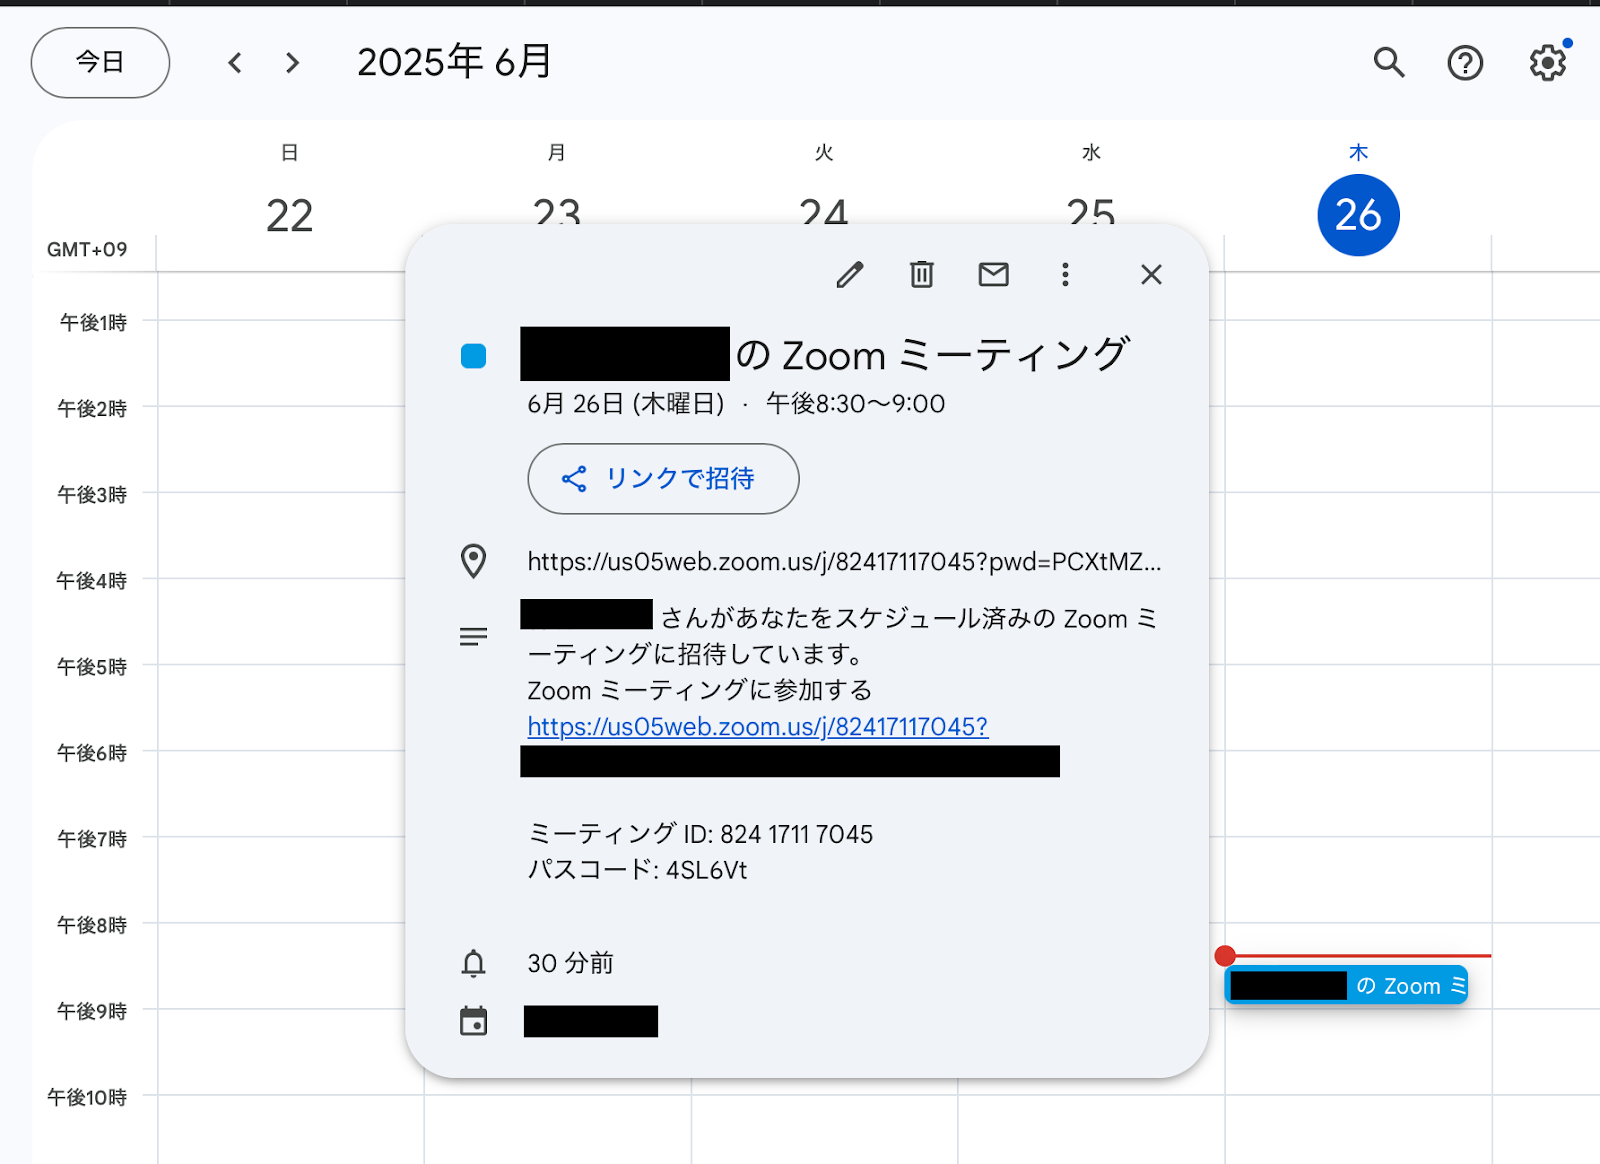
Task: Open the search icon in the calendar header
Action: [x=1389, y=62]
